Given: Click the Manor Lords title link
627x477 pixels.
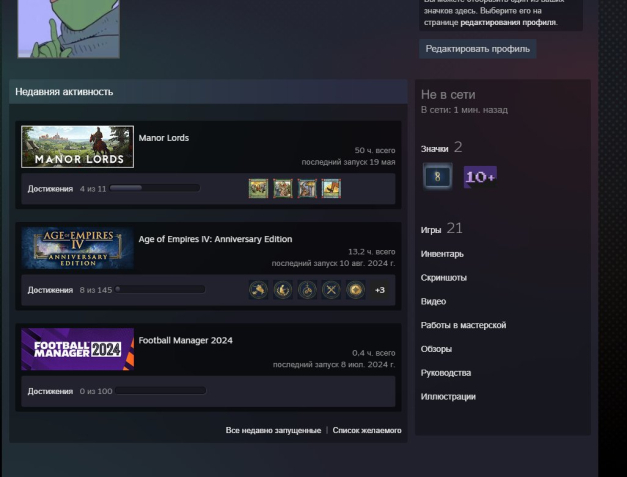Looking at the screenshot, I should [164, 138].
